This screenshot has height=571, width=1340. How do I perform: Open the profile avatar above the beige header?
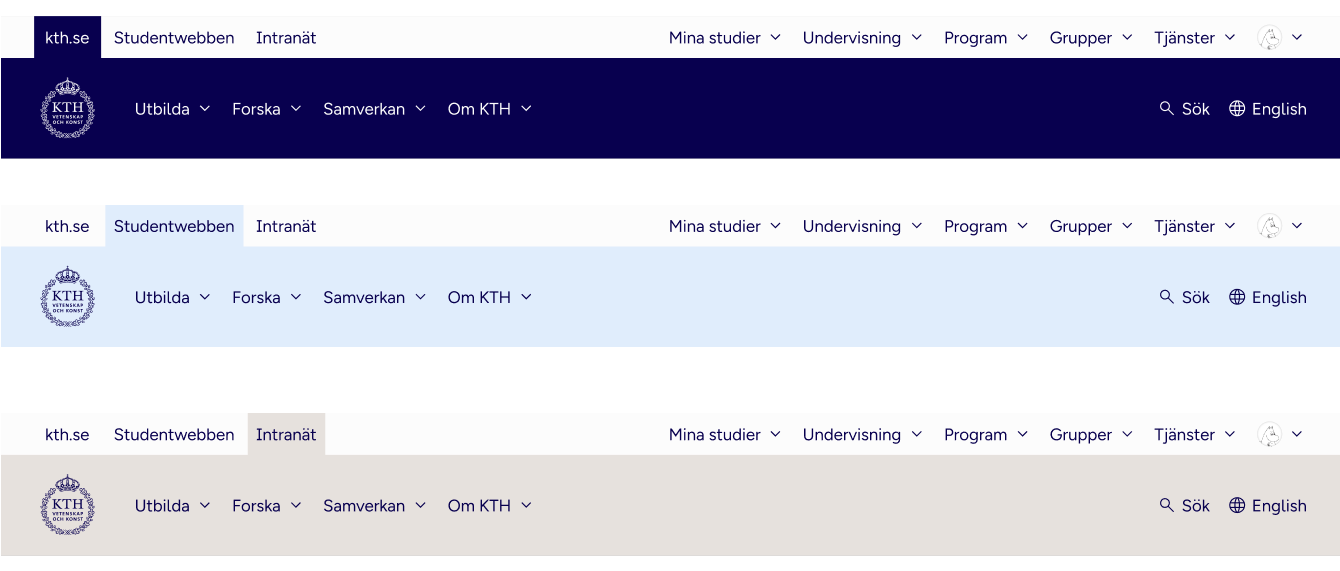pos(1270,435)
